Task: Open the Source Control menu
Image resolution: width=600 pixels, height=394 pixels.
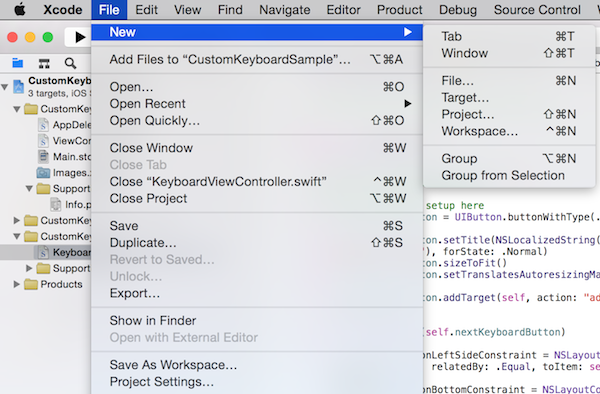Action: click(x=537, y=9)
